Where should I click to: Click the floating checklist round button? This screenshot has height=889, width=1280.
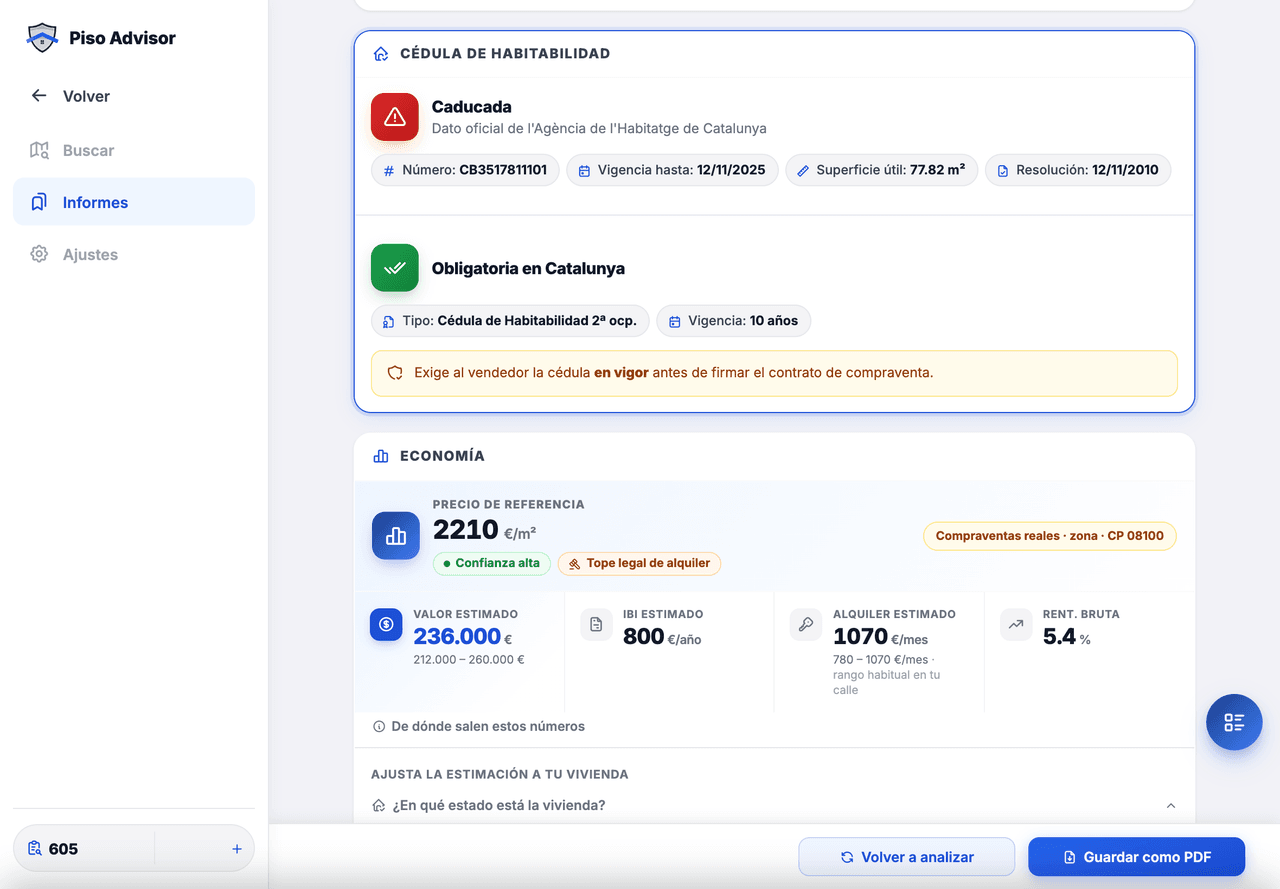[x=1234, y=722]
